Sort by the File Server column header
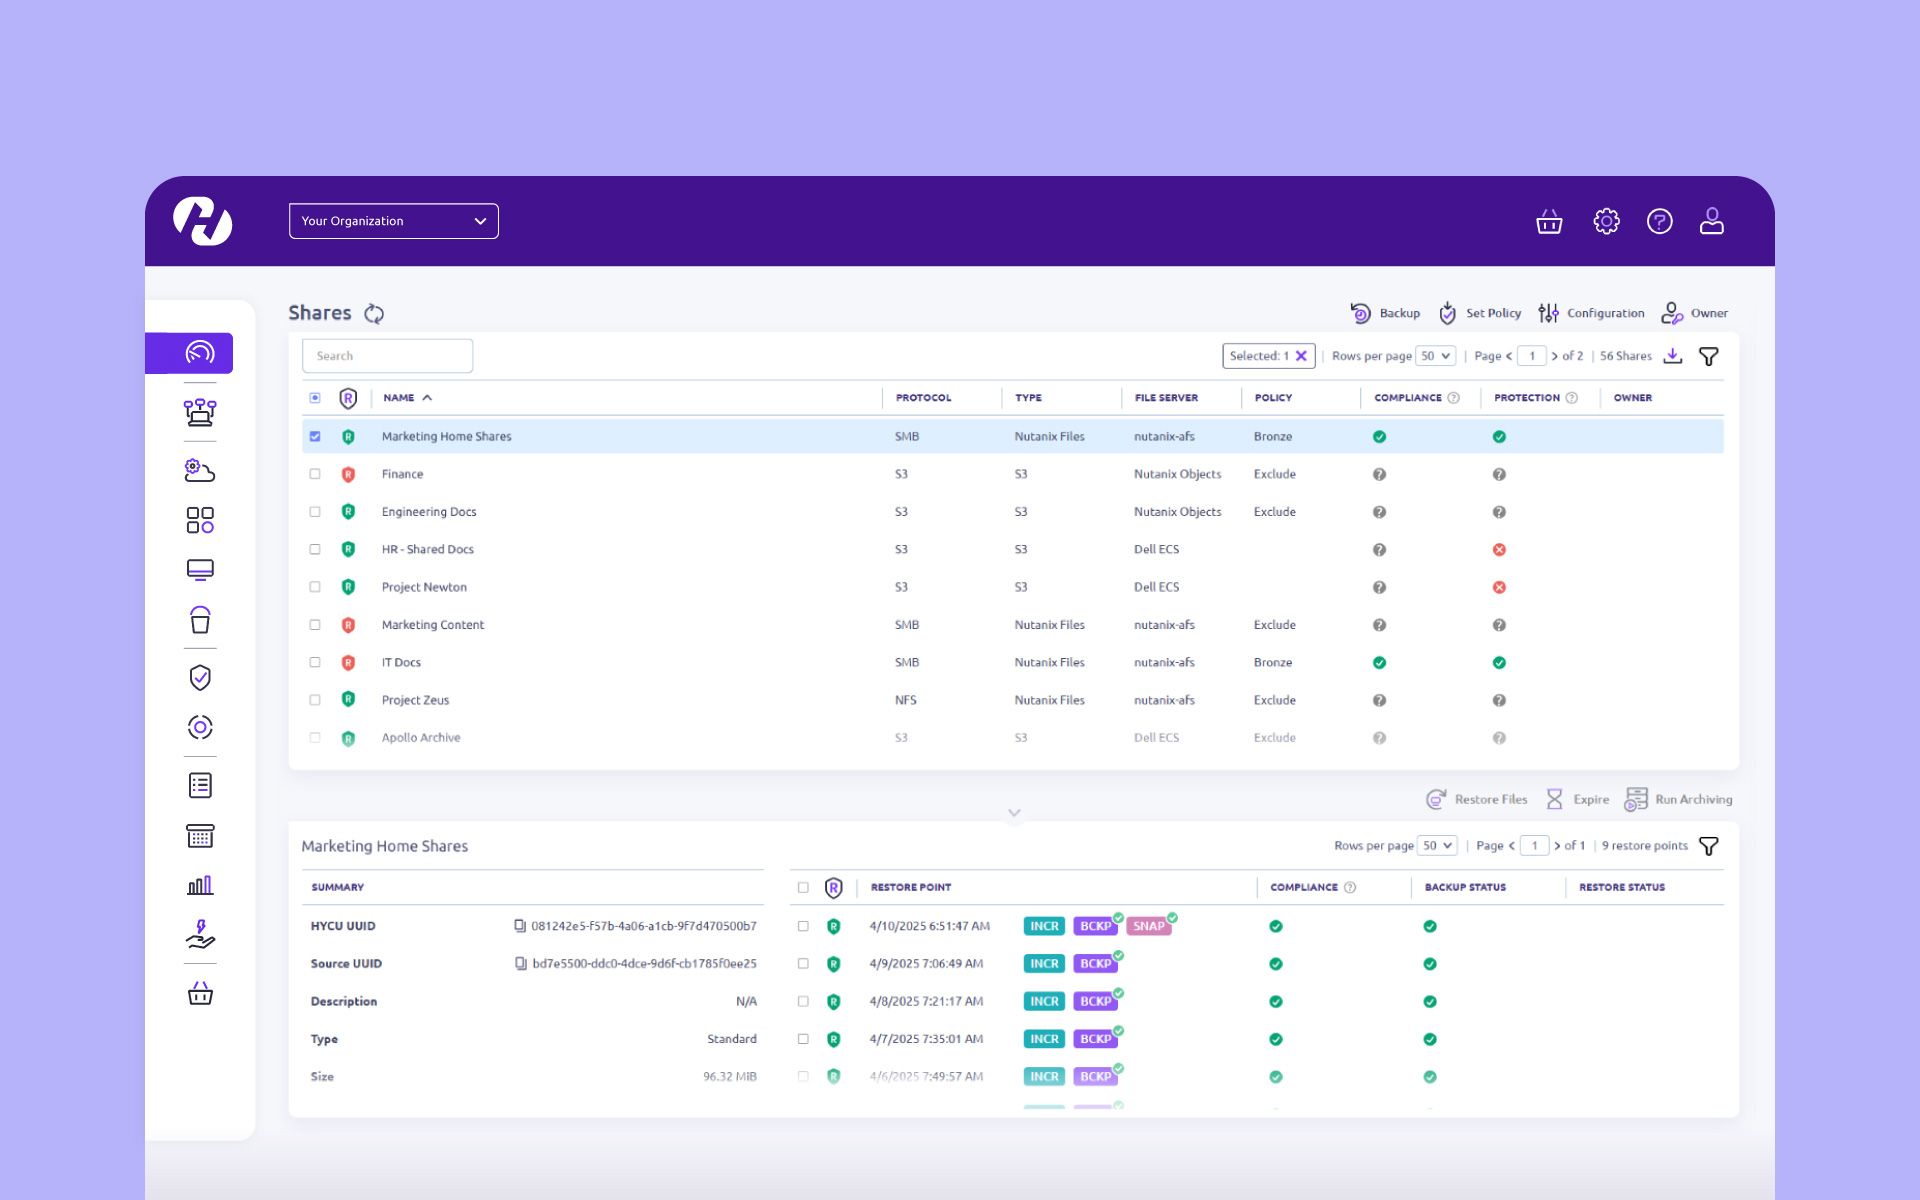Viewport: 1920px width, 1200px height. (x=1166, y=398)
